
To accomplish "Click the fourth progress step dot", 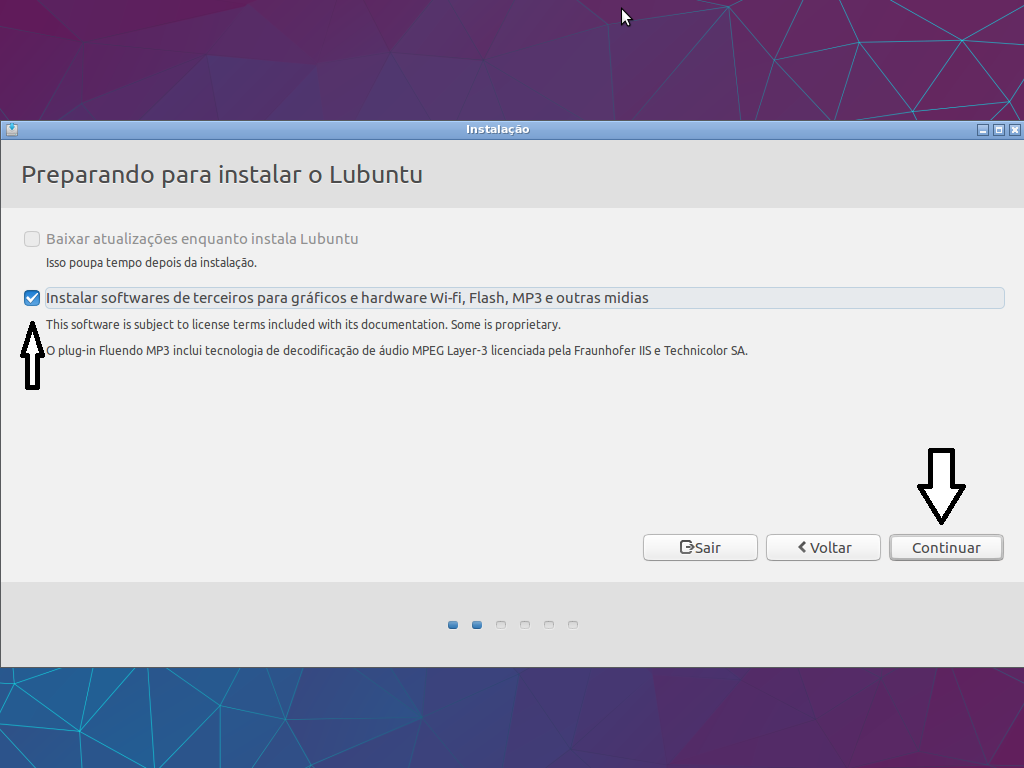I will [525, 625].
